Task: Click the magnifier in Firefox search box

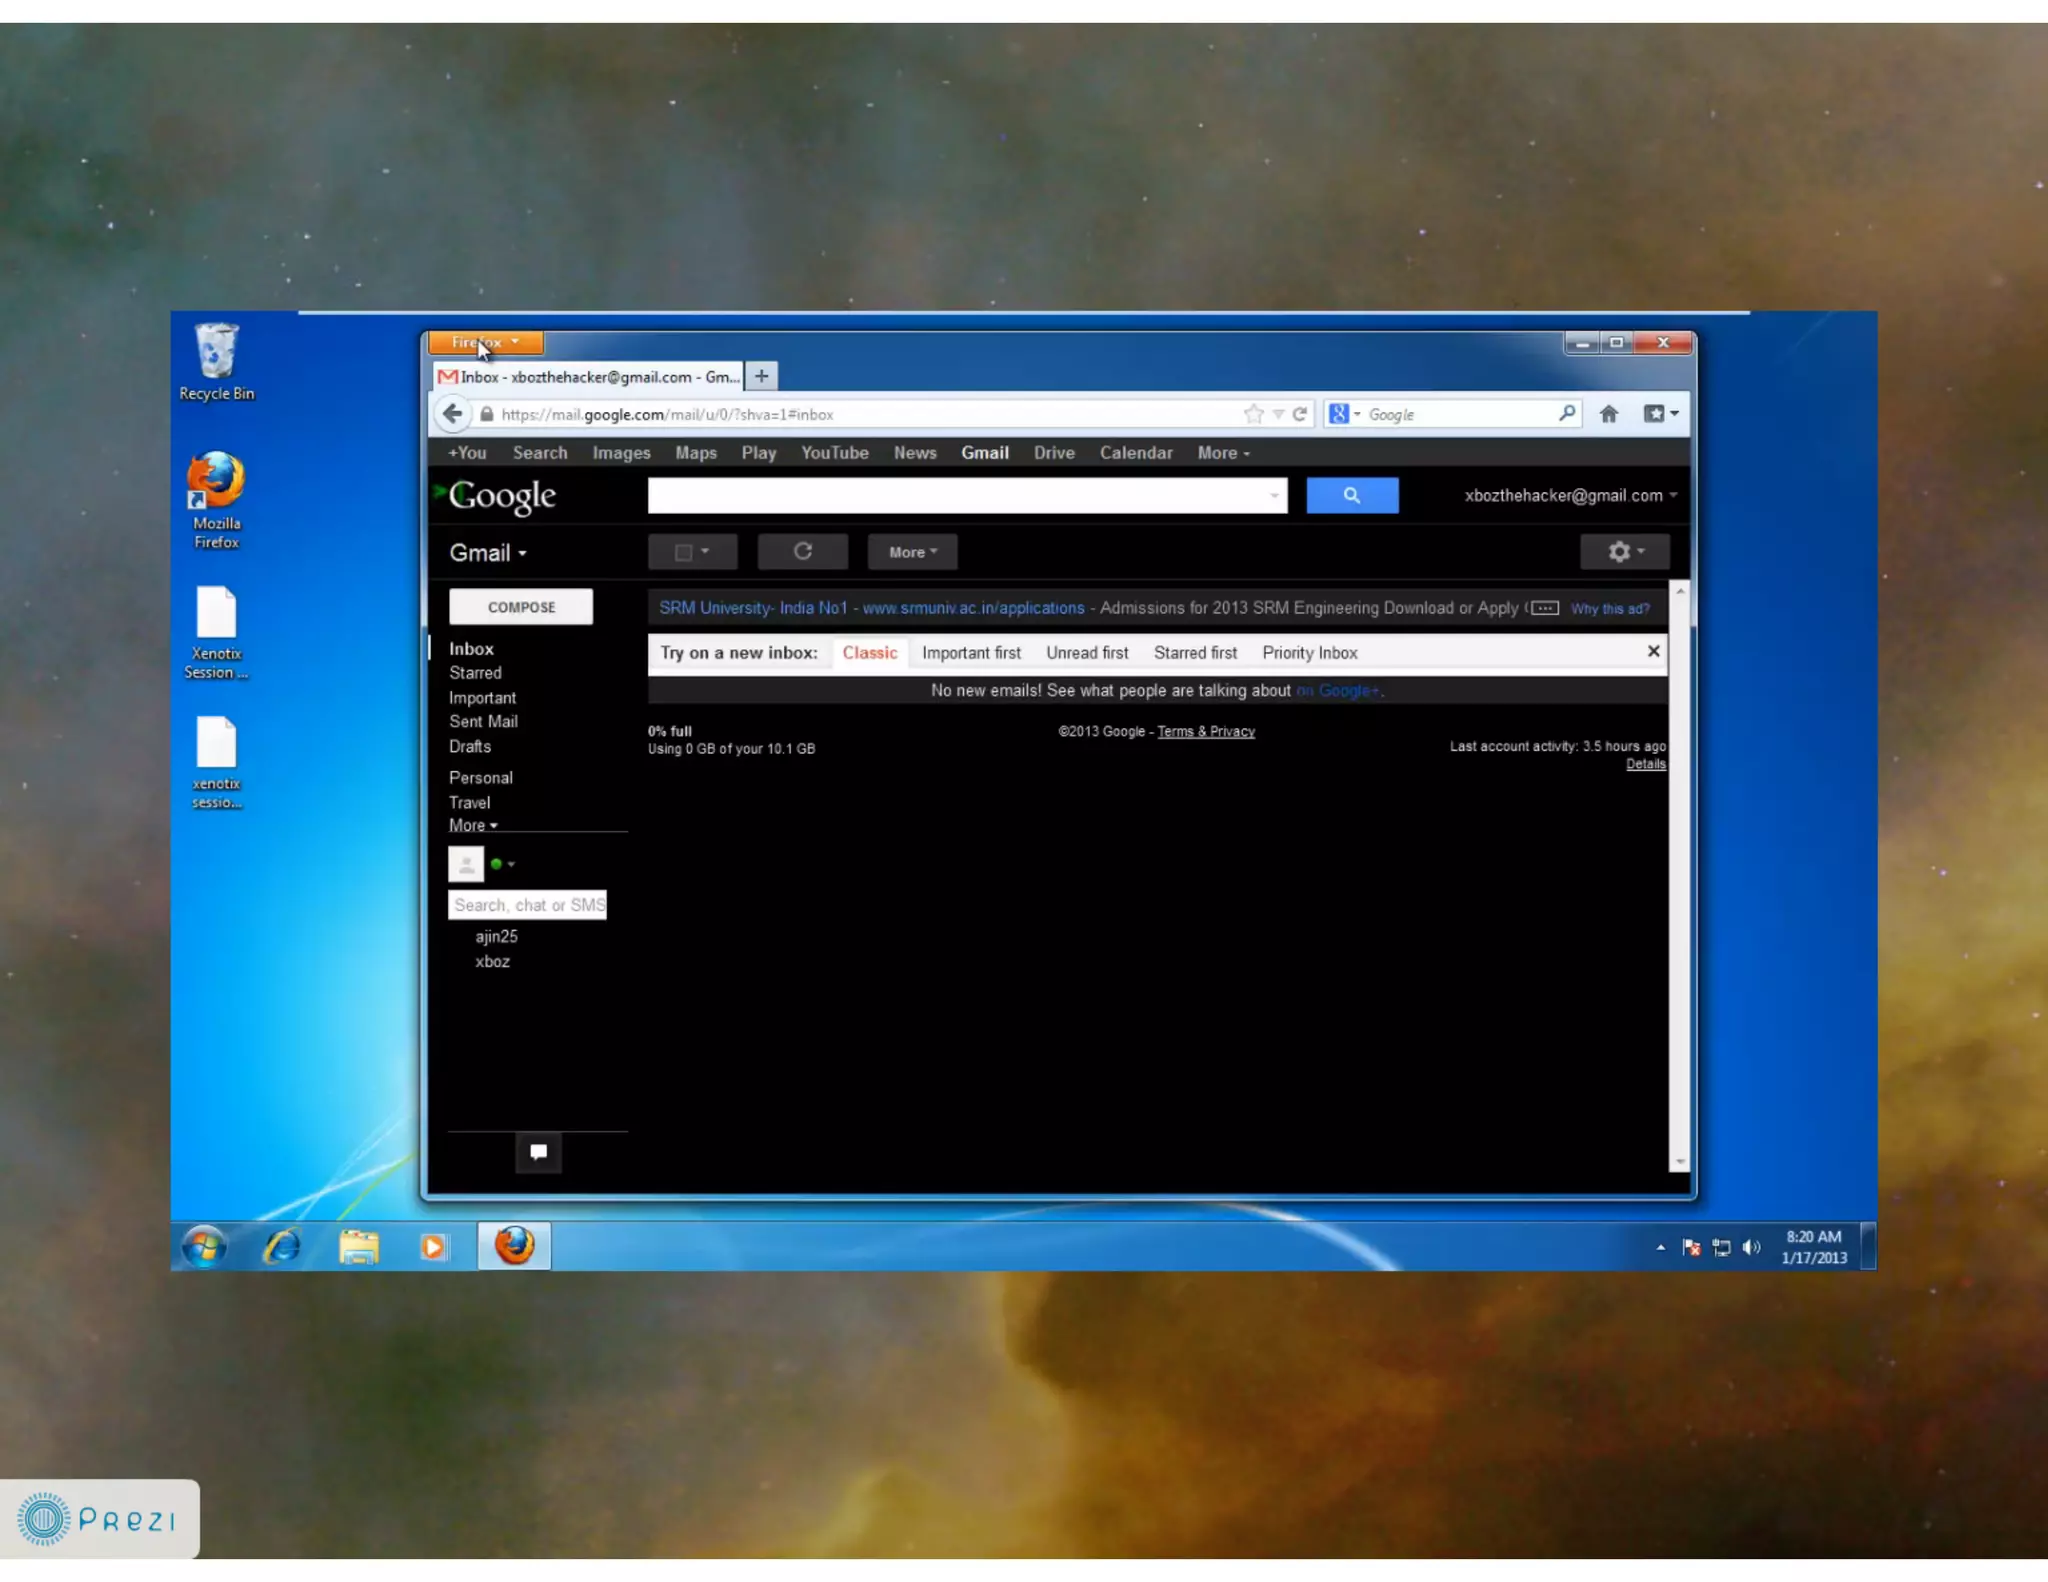Action: [1566, 413]
